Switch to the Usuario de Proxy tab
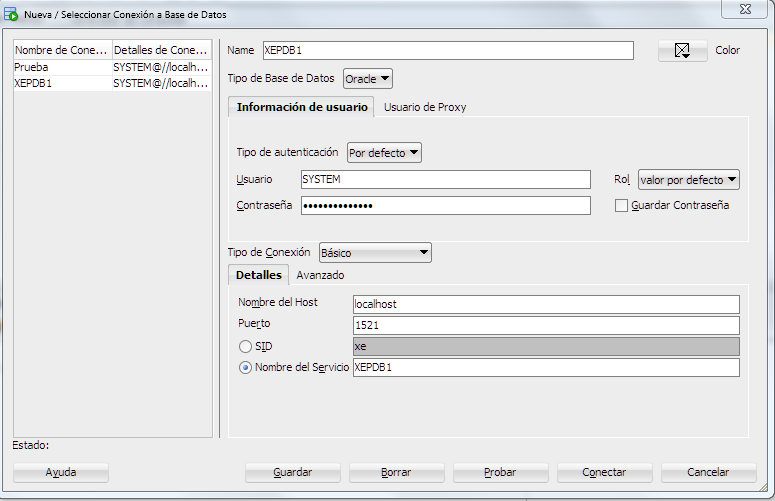This screenshot has width=775, height=501. pos(425,107)
